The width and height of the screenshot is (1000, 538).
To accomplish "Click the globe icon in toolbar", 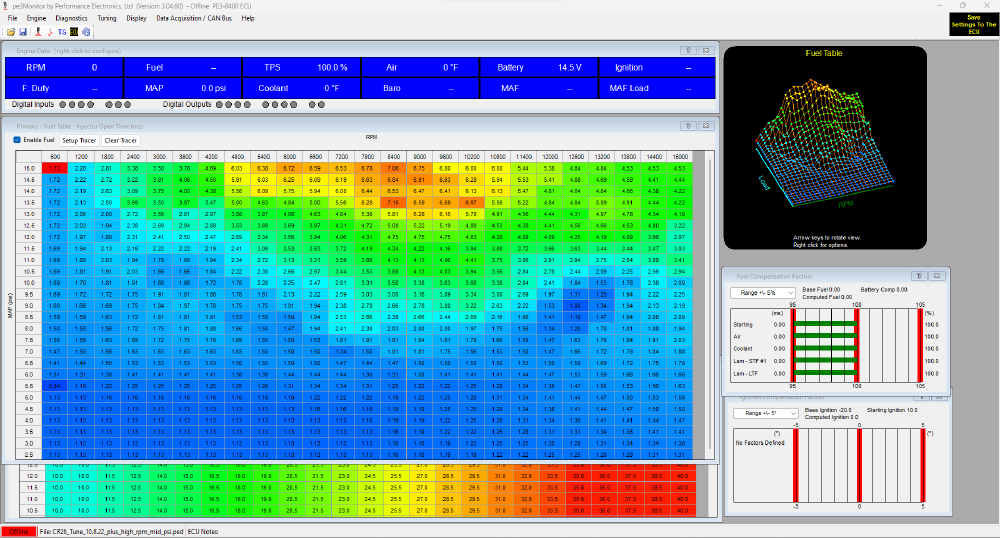I will coord(88,32).
